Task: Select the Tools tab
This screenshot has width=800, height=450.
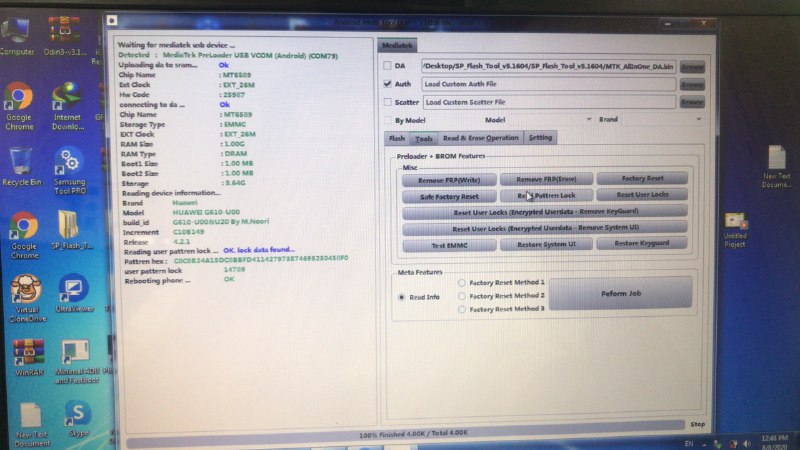Action: click(423, 138)
